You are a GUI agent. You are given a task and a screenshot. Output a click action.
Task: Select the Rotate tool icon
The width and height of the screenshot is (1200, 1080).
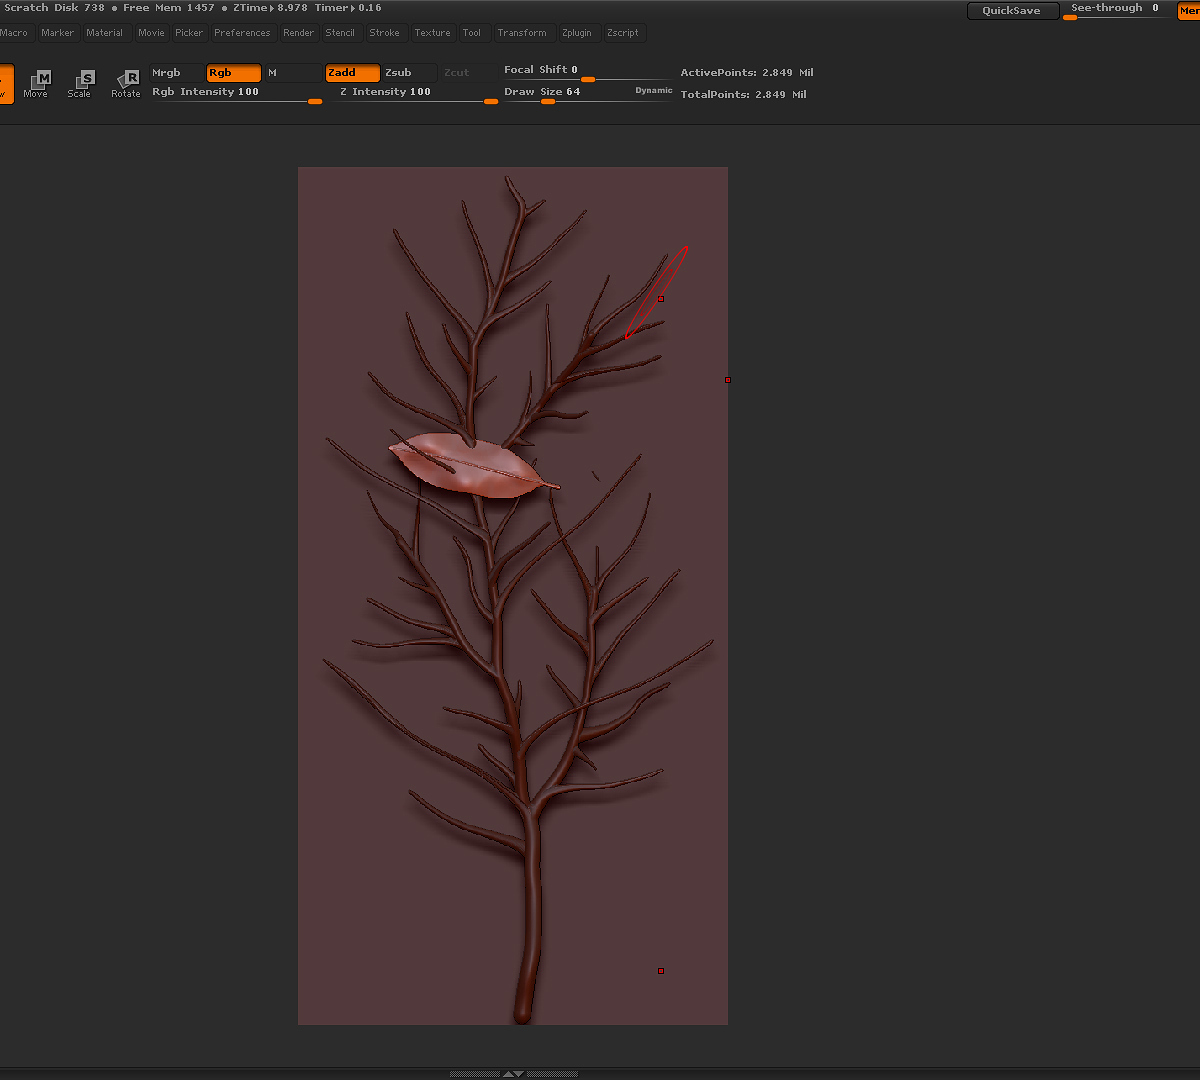pyautogui.click(x=126, y=83)
